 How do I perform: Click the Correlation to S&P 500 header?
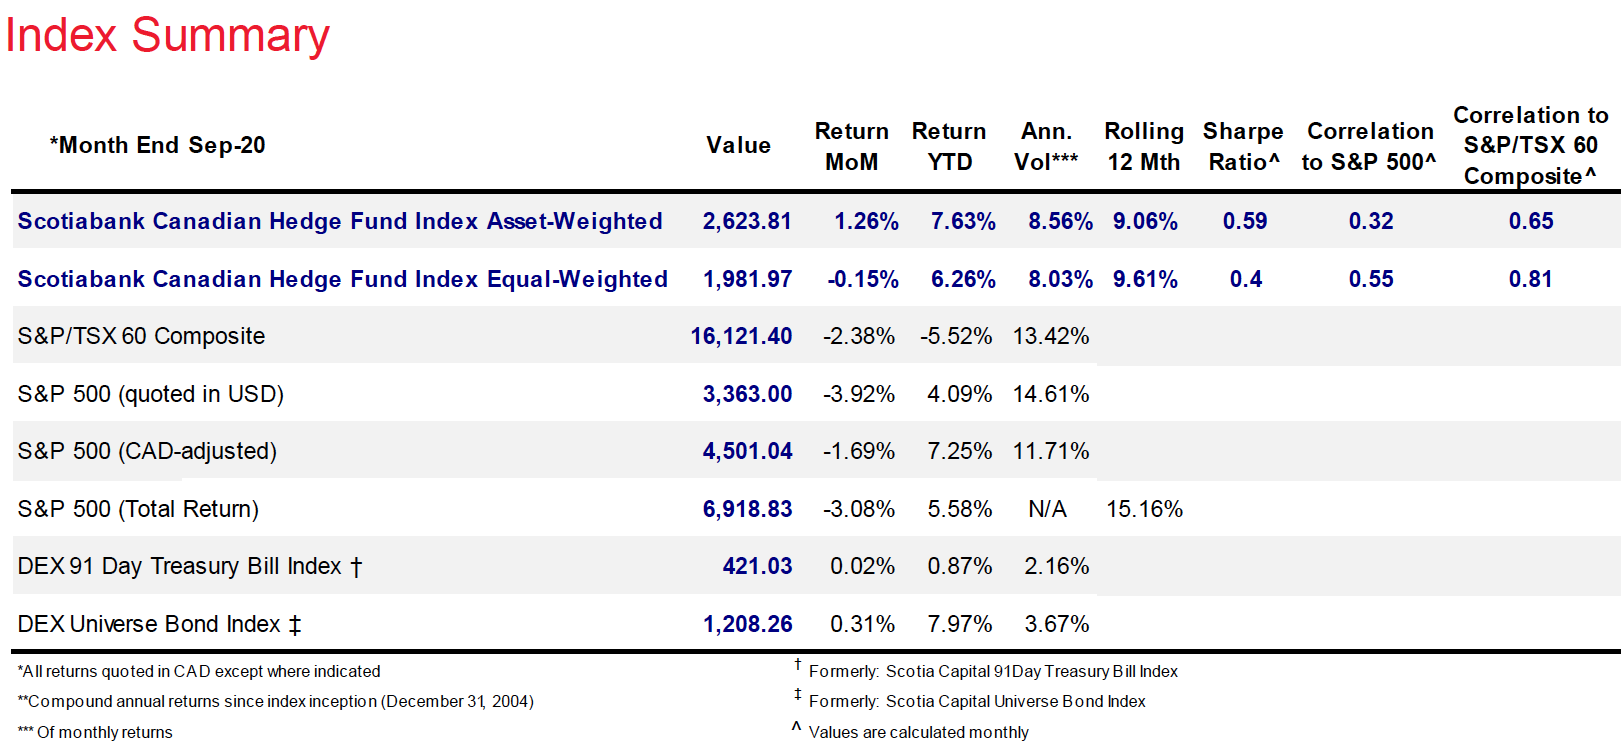[1369, 147]
